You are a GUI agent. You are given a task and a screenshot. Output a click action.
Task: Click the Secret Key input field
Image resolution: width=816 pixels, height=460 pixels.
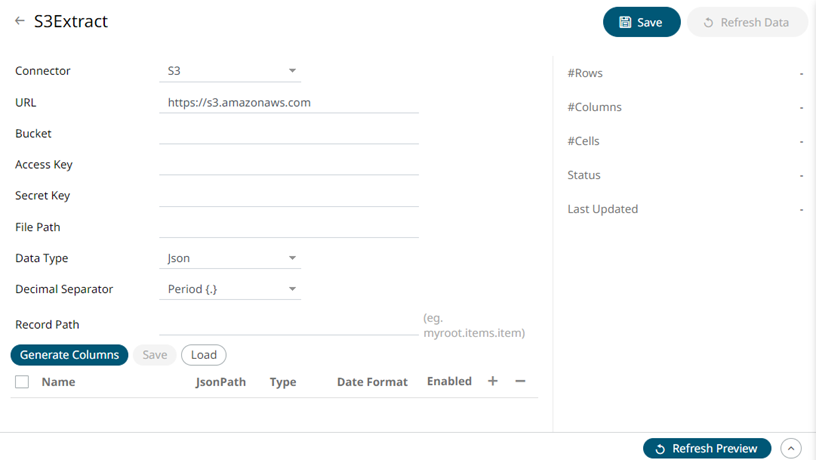(x=288, y=195)
